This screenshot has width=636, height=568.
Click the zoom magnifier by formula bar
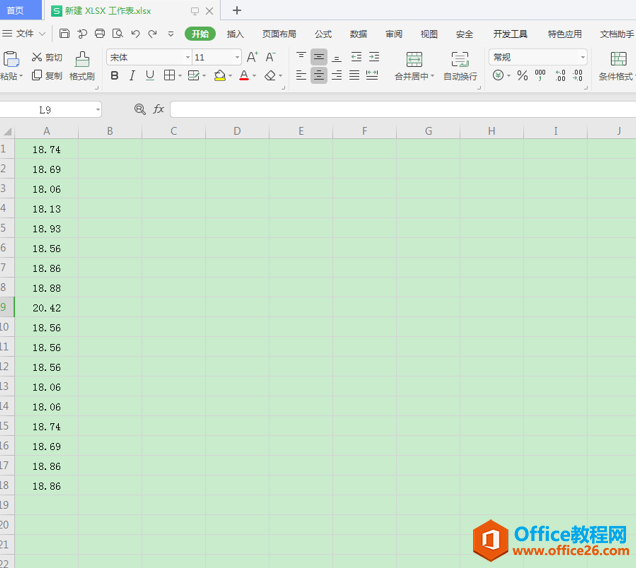coord(140,109)
